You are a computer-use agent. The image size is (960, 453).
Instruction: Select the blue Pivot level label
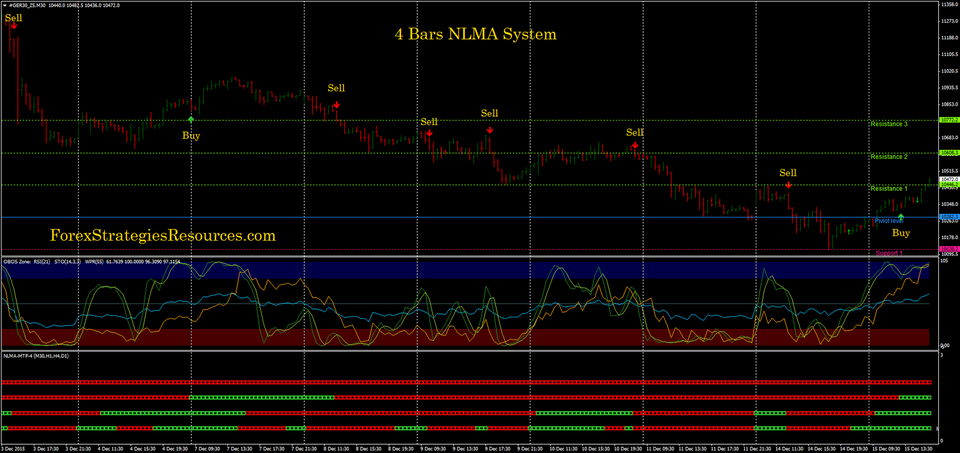(890, 220)
